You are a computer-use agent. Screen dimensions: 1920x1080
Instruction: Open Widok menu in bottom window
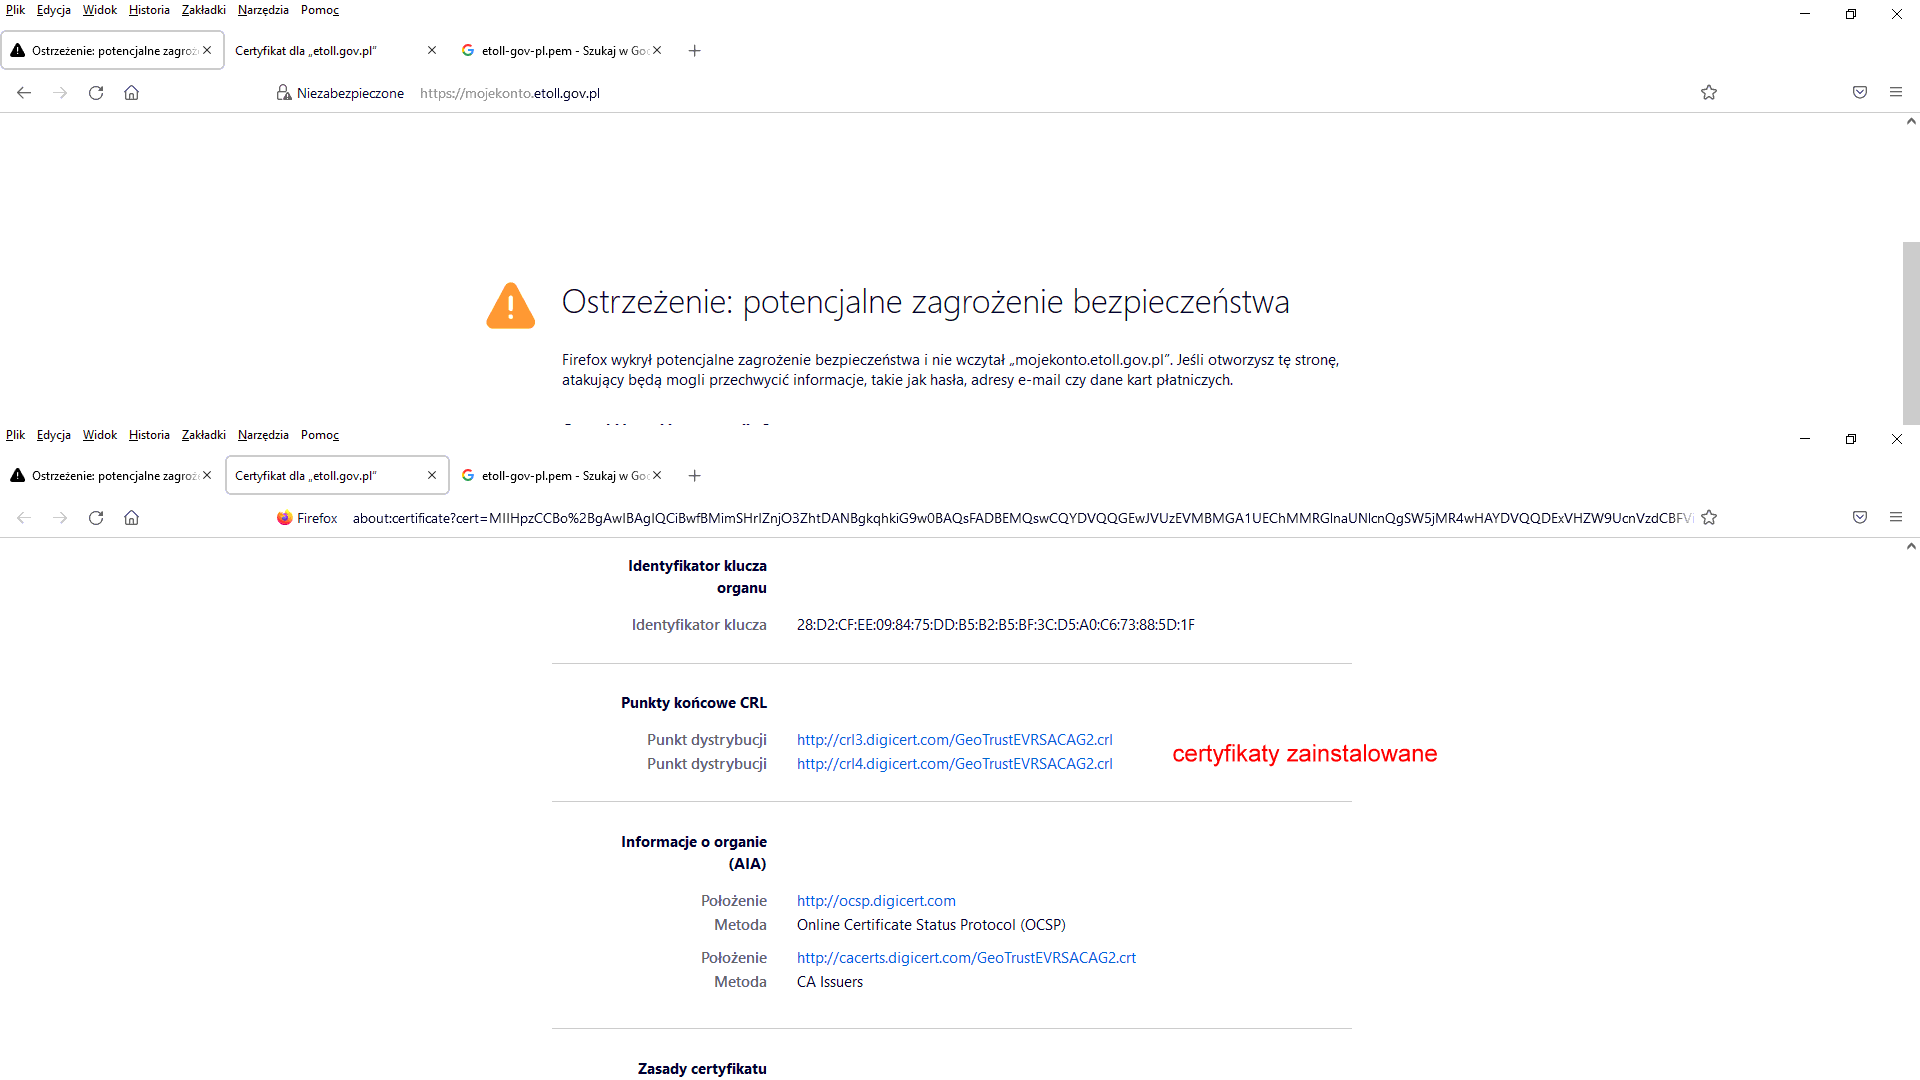(100, 435)
